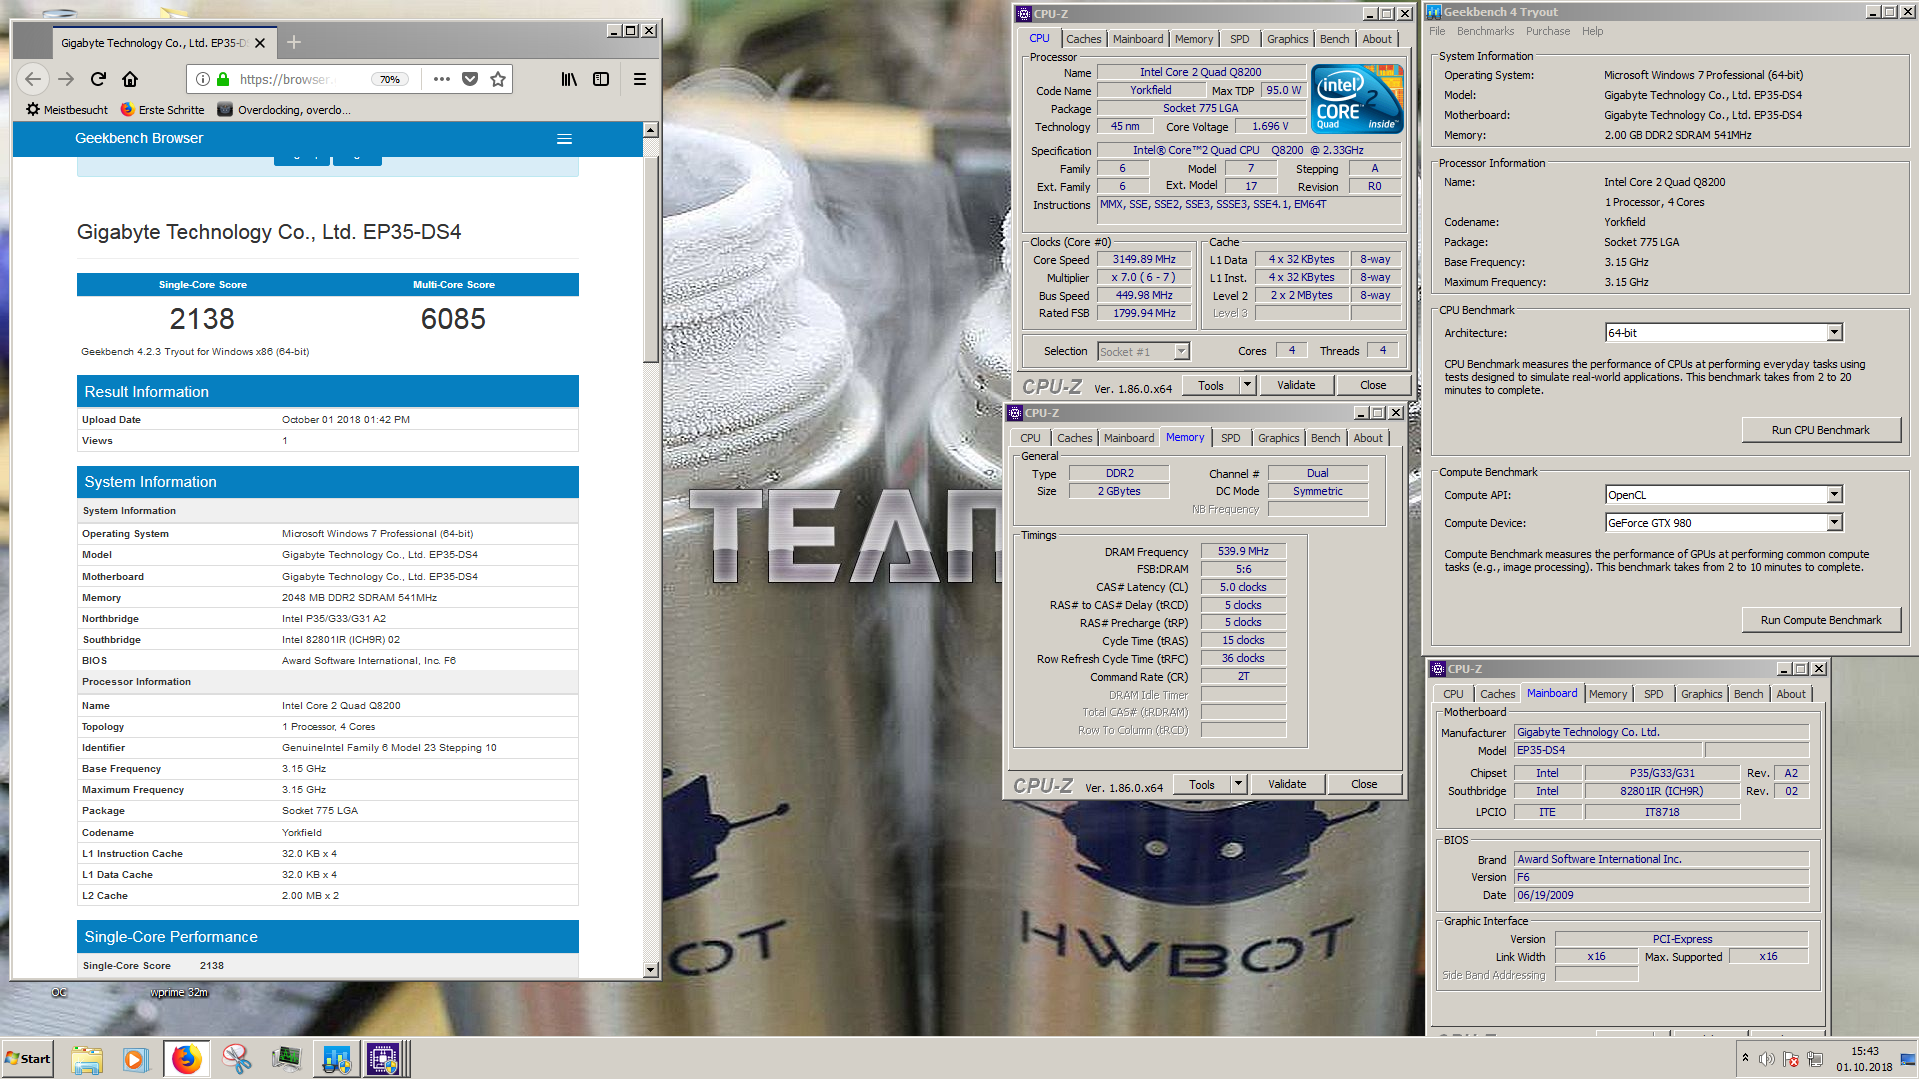Switch to Firefox on the taskbar
The width and height of the screenshot is (1919, 1079).
[186, 1059]
